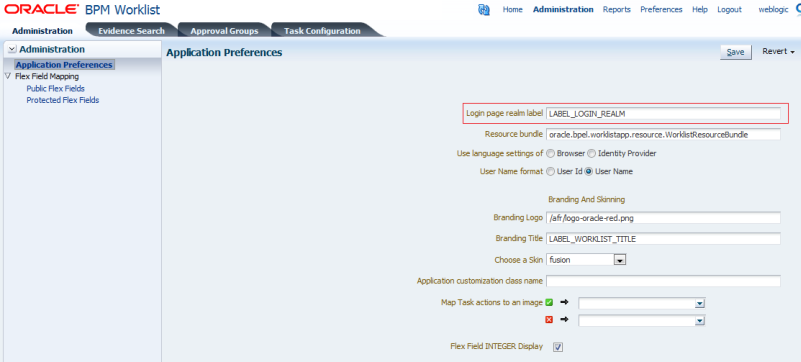
Task: Click the Branding And Skinning heading
Action: (586, 199)
